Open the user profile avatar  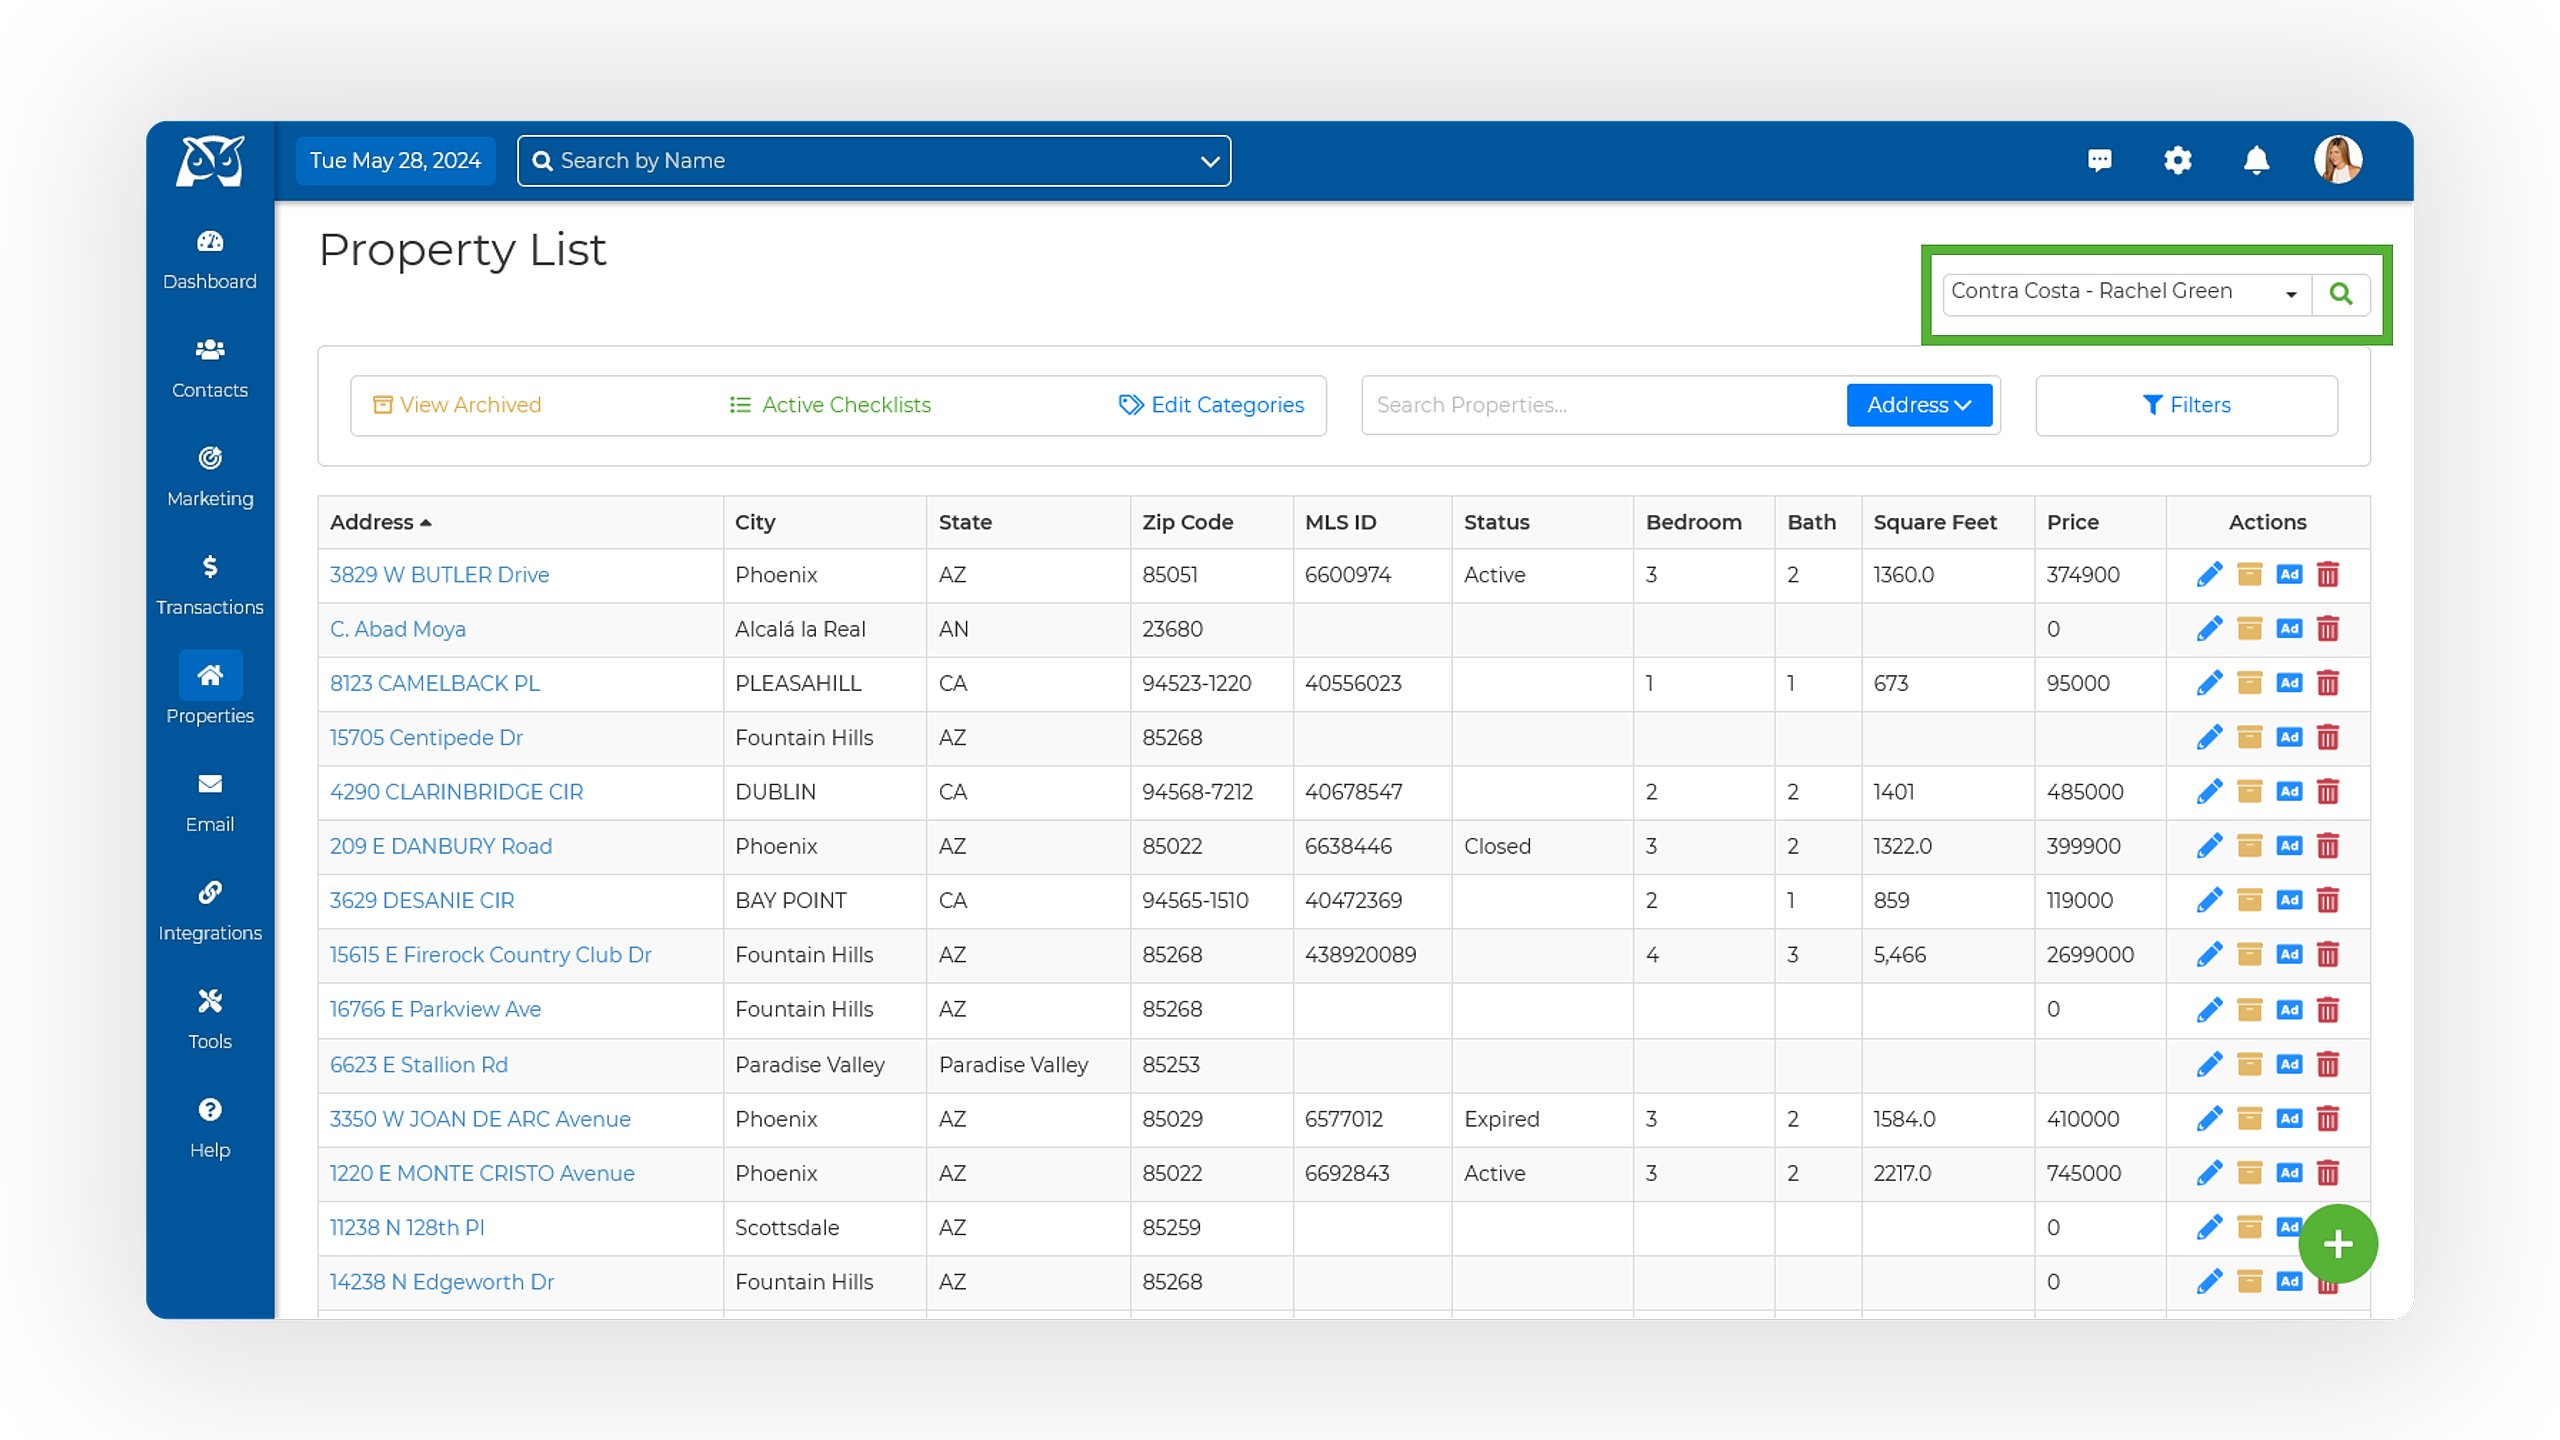(x=2338, y=160)
